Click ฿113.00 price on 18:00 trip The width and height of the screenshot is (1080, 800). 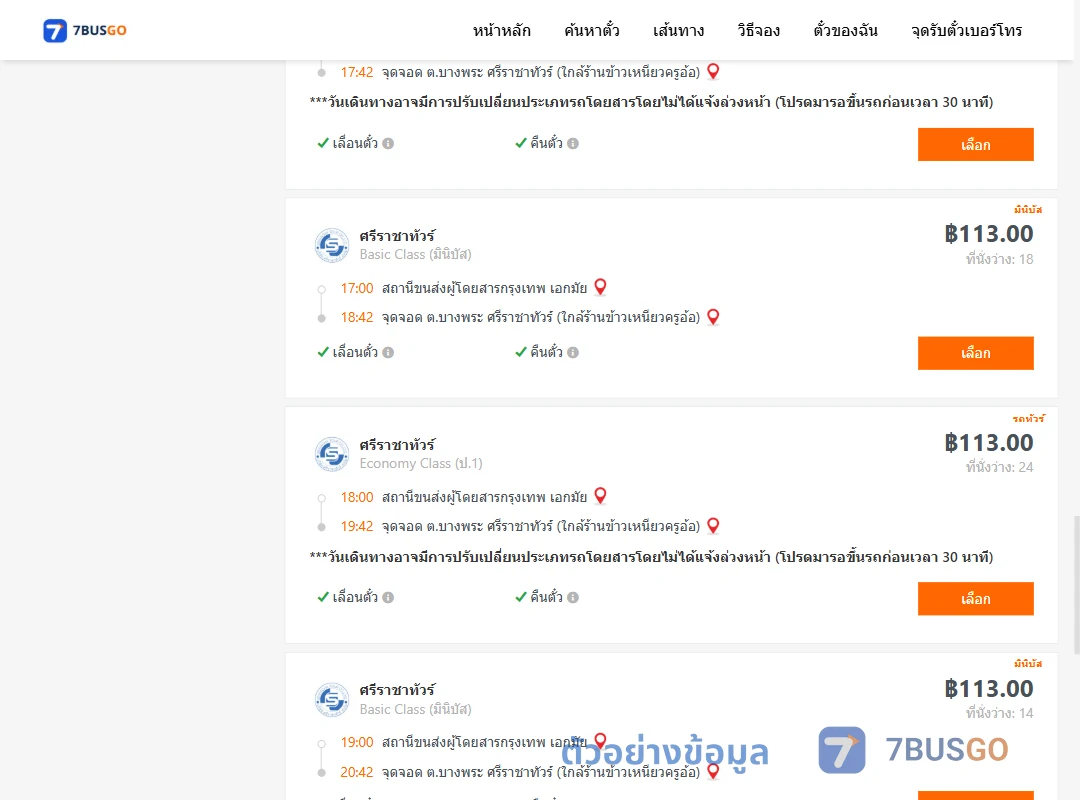point(989,443)
